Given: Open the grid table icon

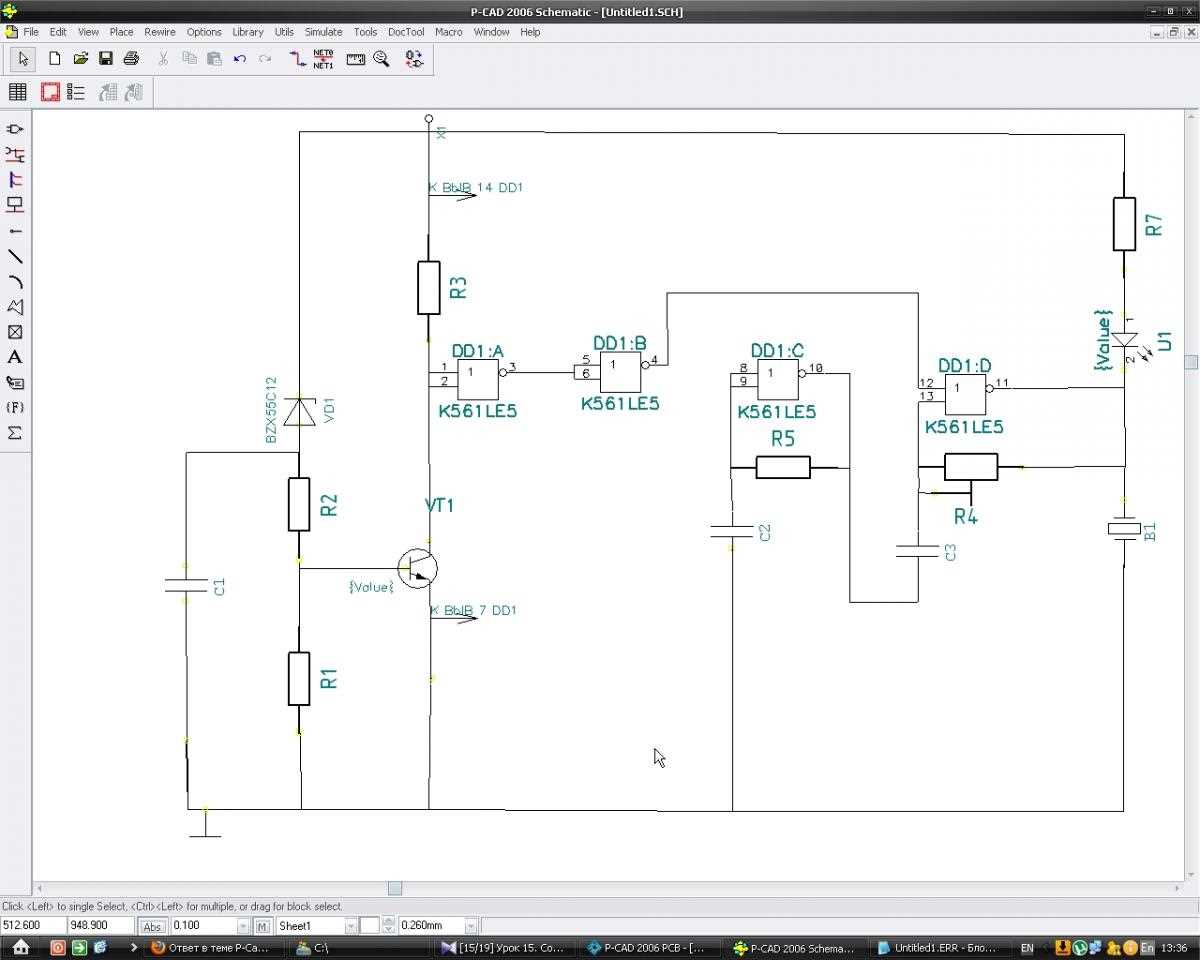Looking at the screenshot, I should (18, 92).
